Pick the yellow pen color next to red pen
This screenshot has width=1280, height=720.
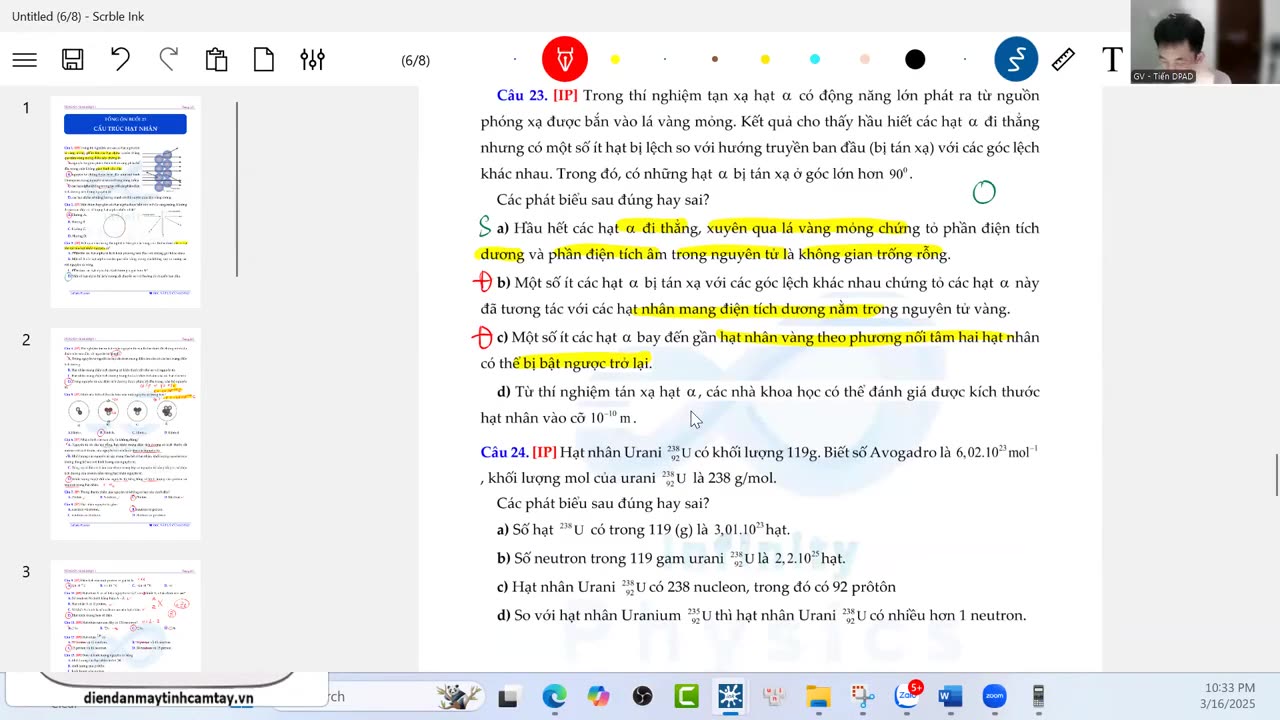click(x=615, y=60)
